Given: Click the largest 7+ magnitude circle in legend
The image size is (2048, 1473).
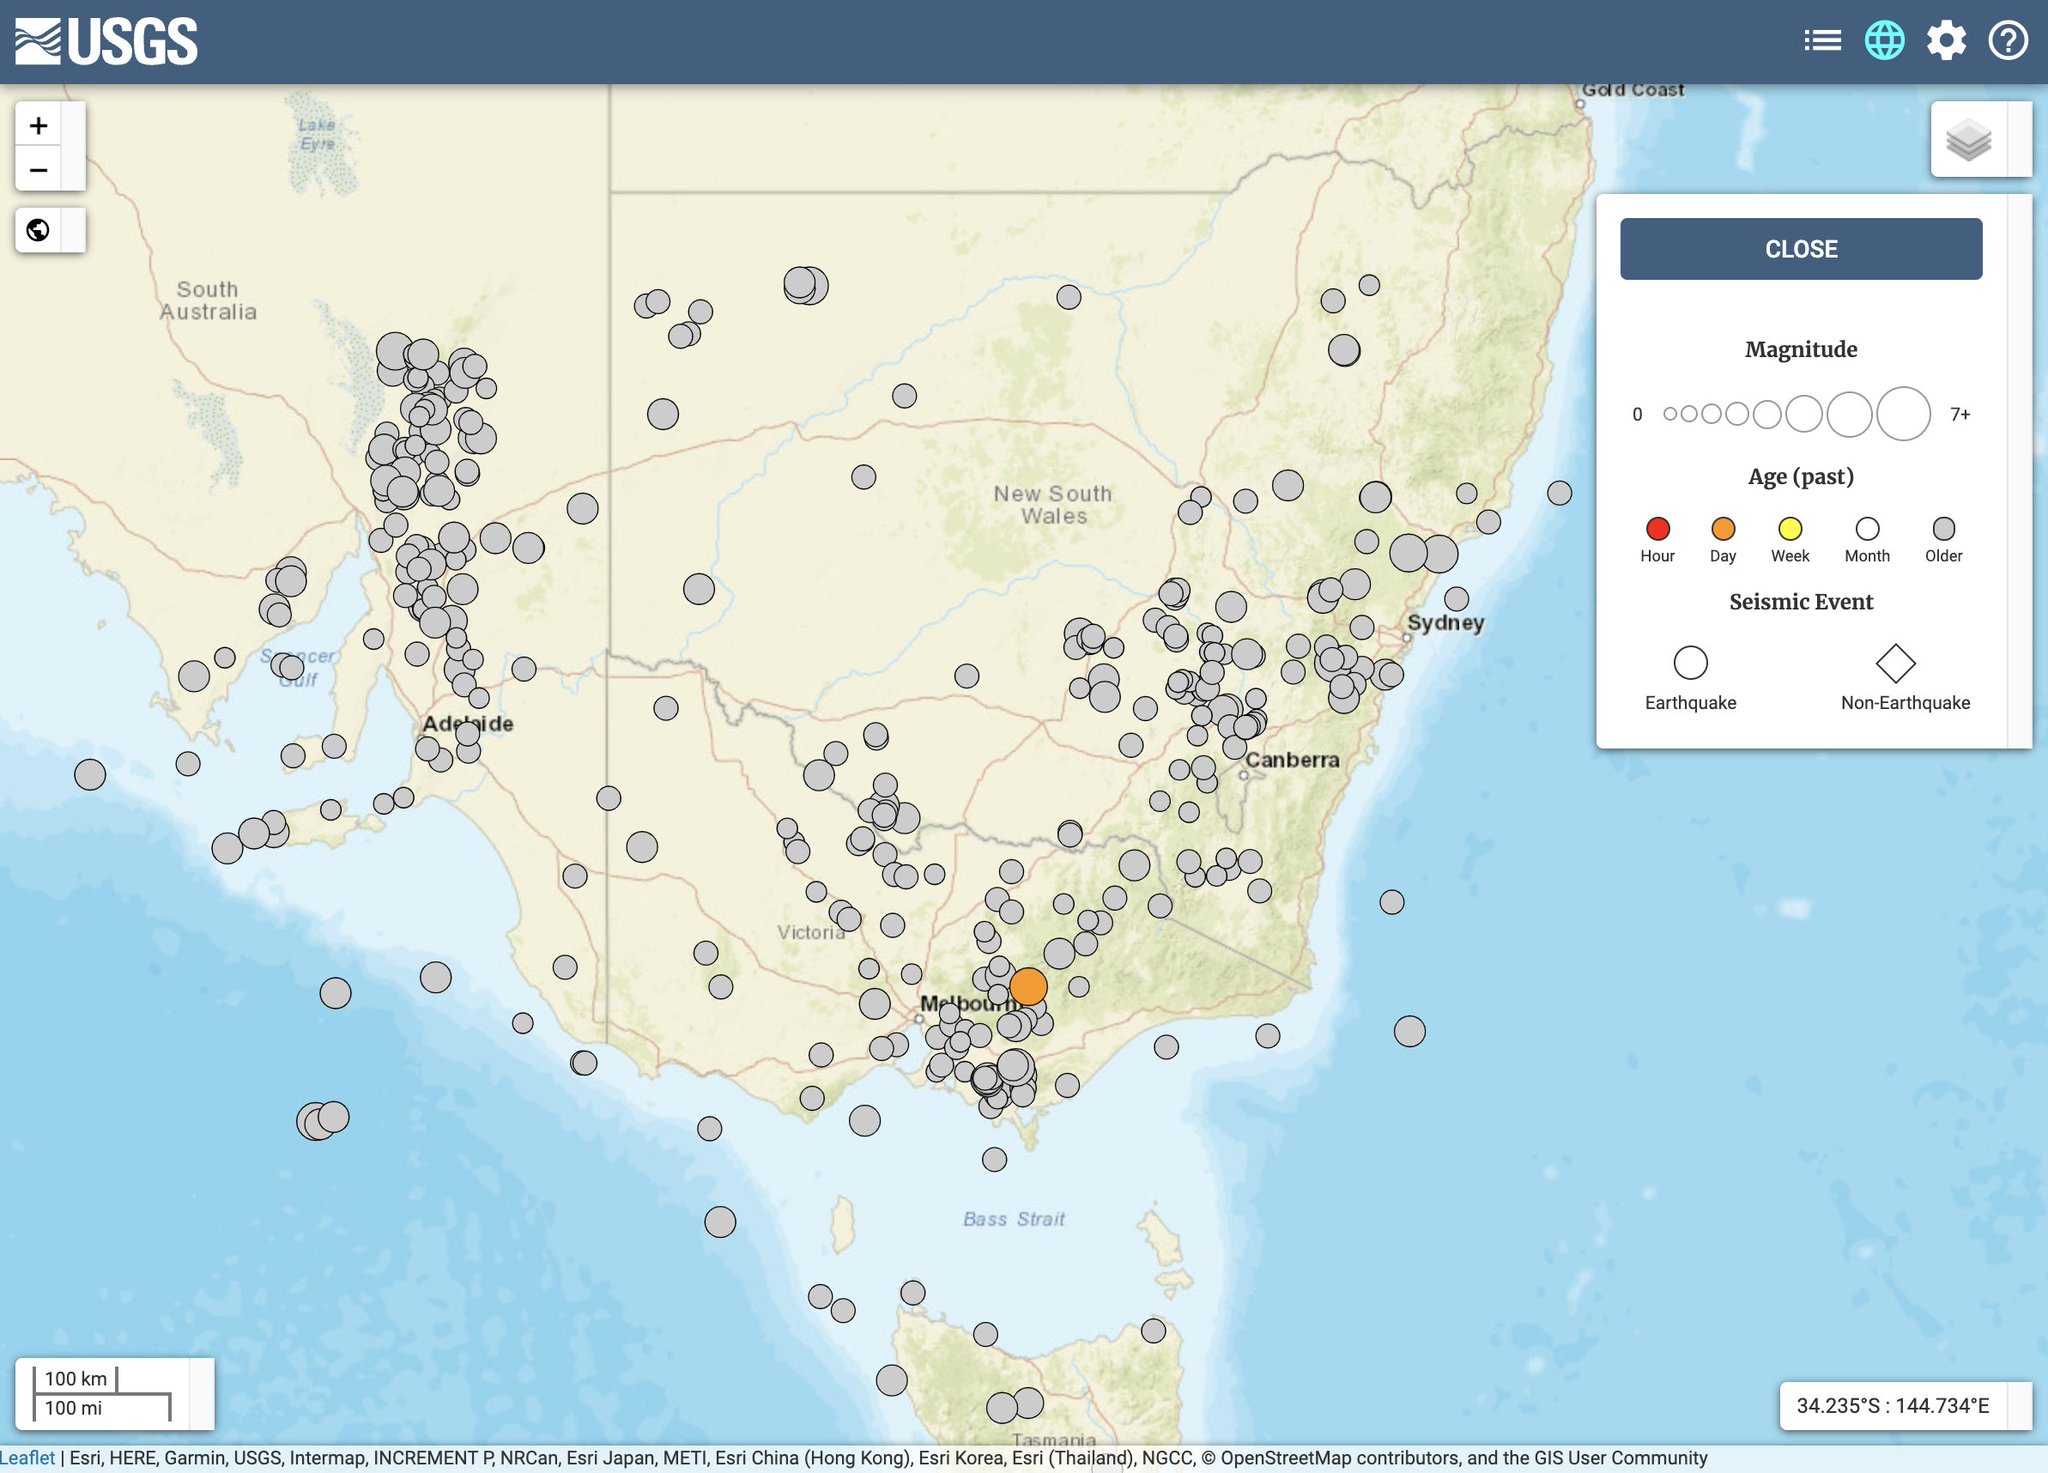Looking at the screenshot, I should click(x=1903, y=413).
